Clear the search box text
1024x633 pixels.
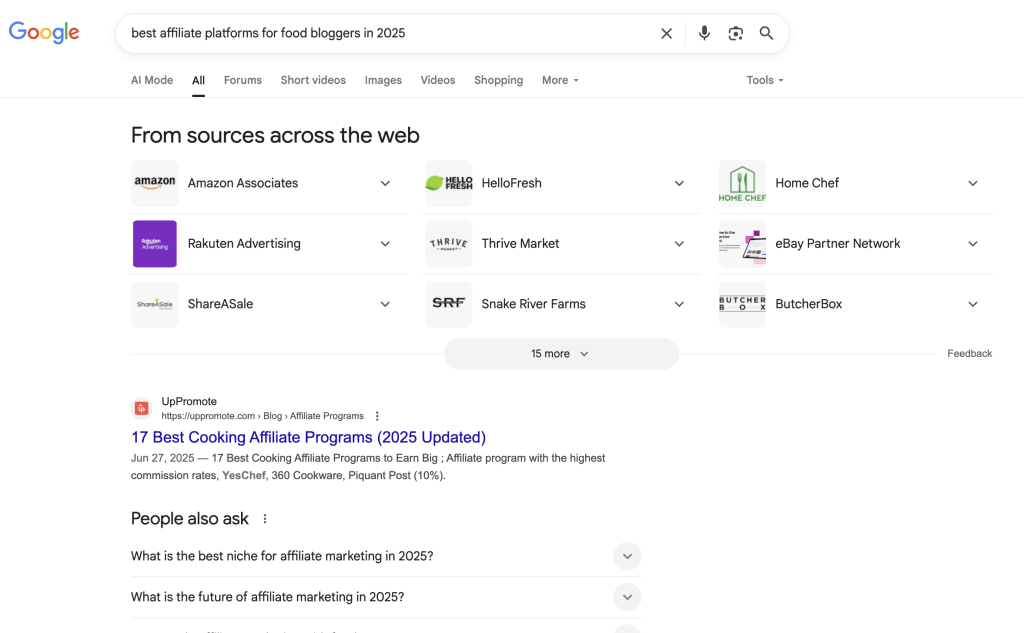666,33
